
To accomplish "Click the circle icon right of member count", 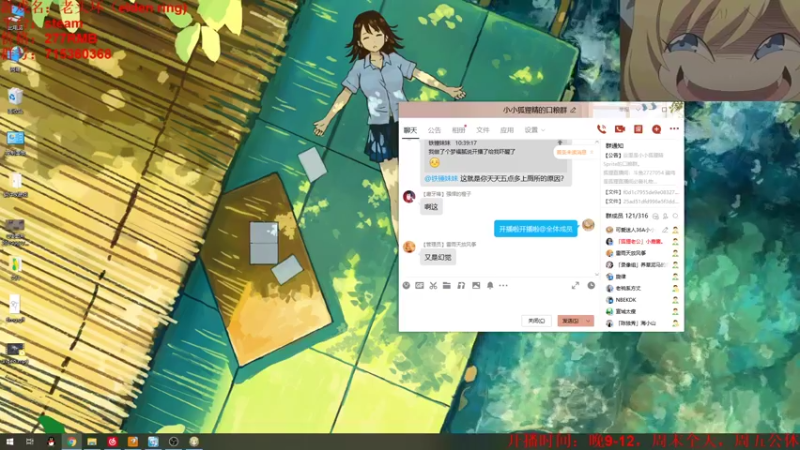I will [x=675, y=216].
